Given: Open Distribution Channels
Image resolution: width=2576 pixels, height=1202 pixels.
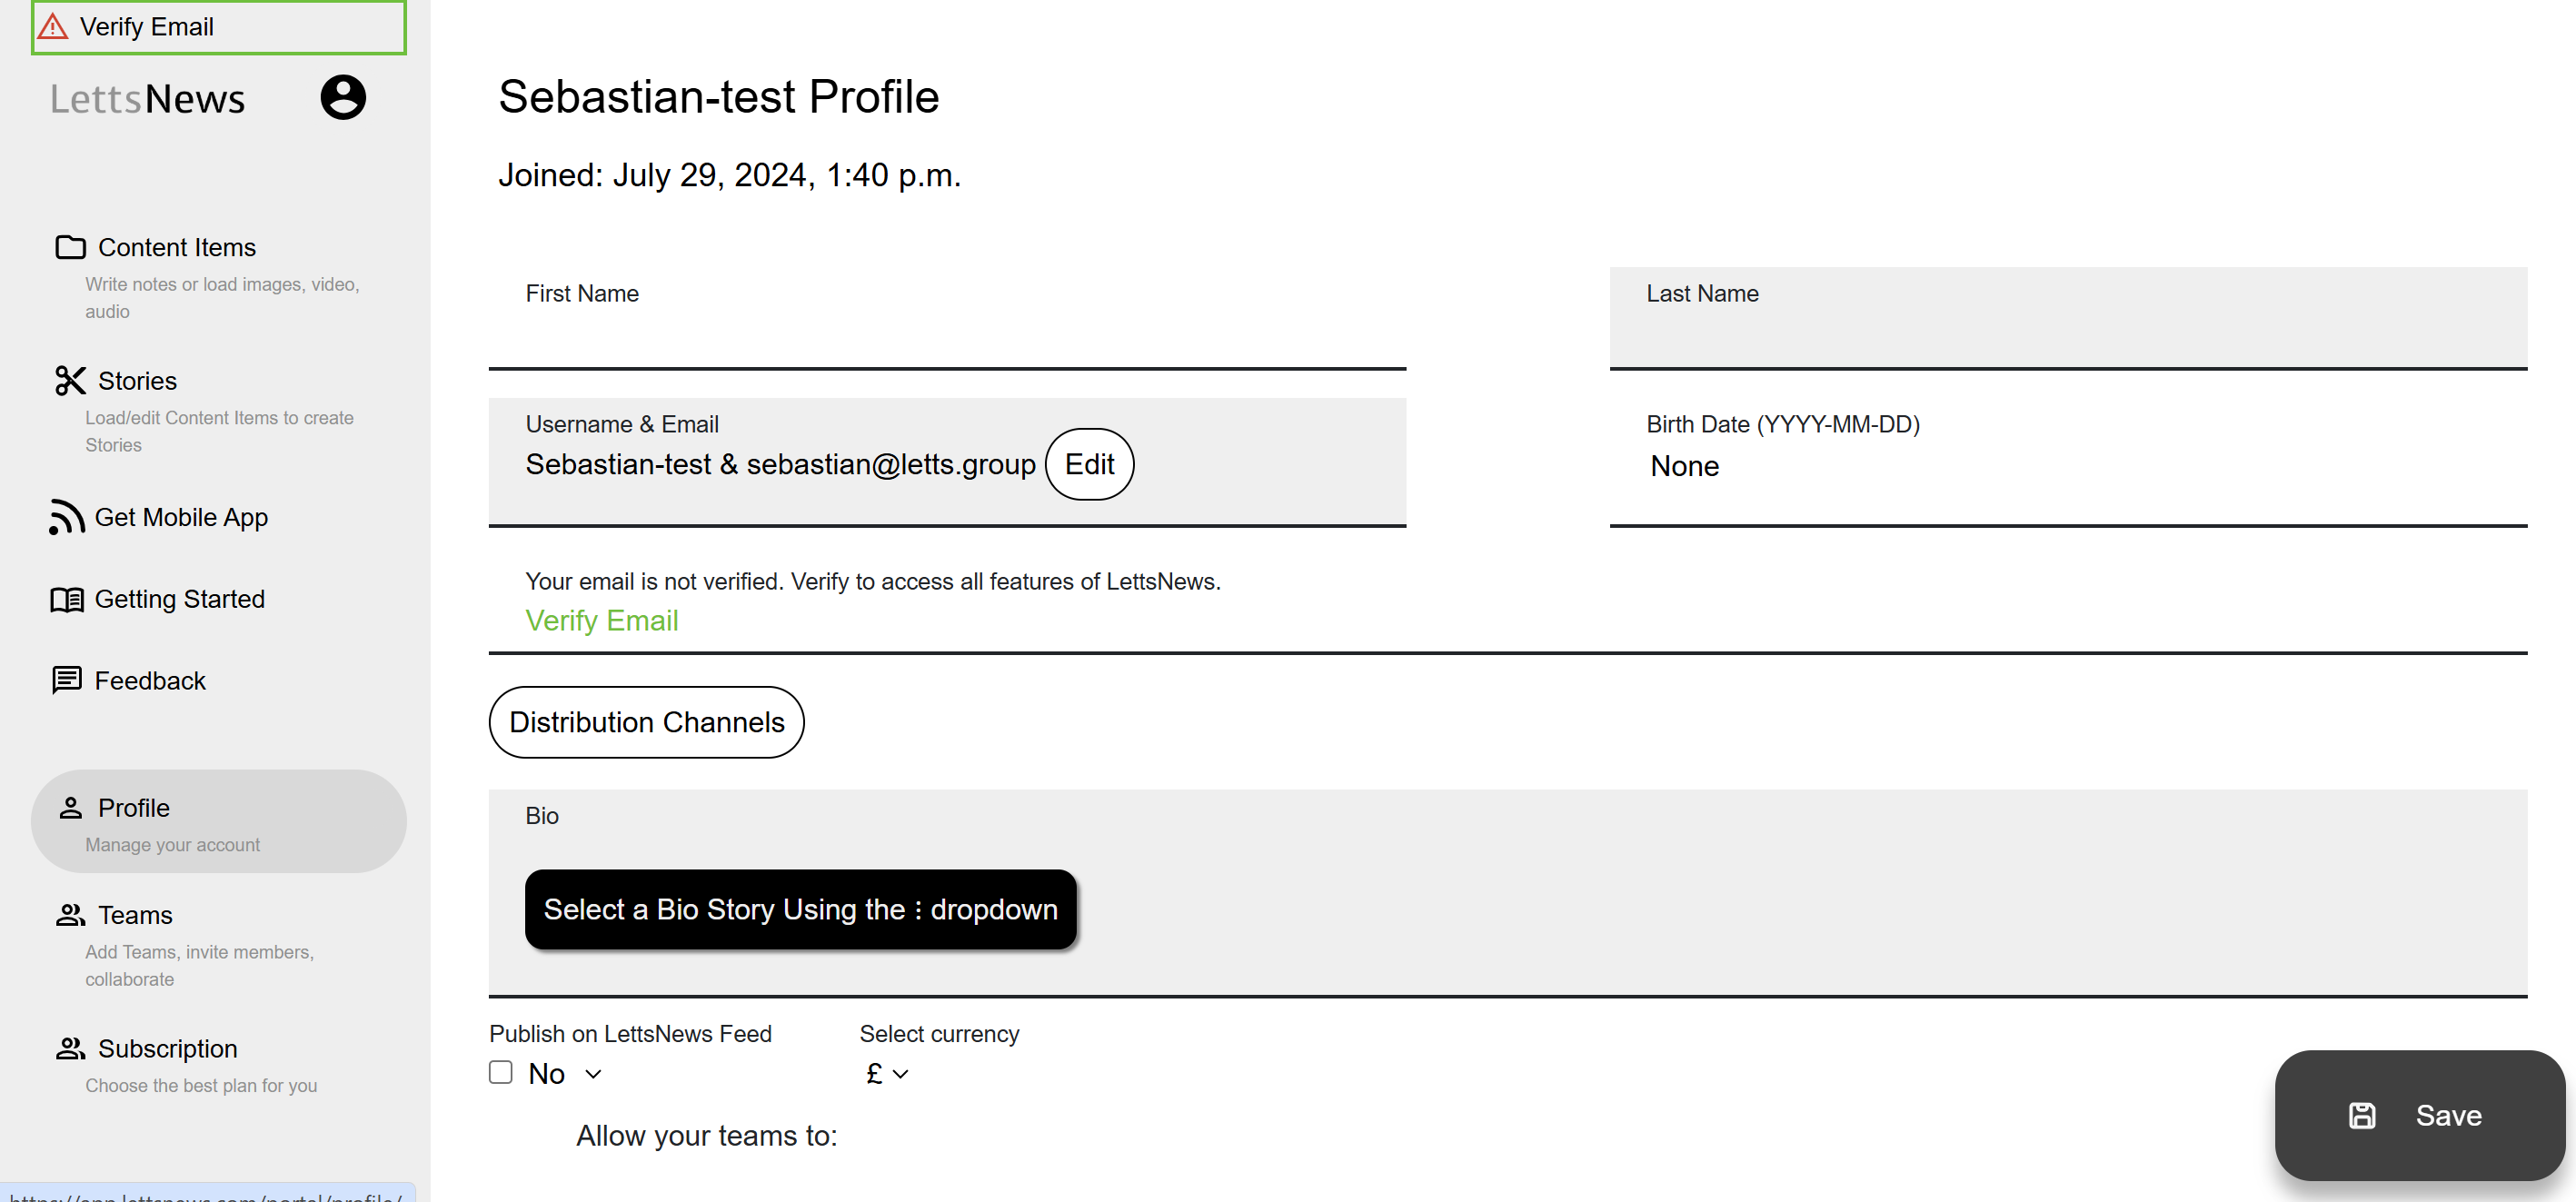Looking at the screenshot, I should (x=646, y=722).
